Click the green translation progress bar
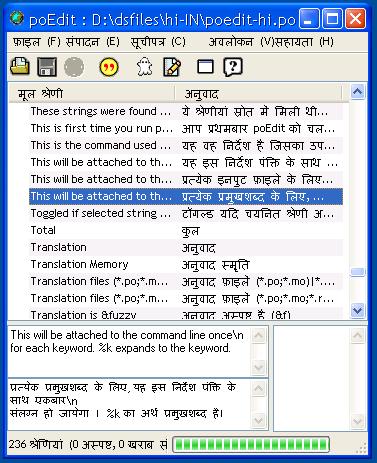The height and width of the screenshot is (463, 377). tap(251, 444)
